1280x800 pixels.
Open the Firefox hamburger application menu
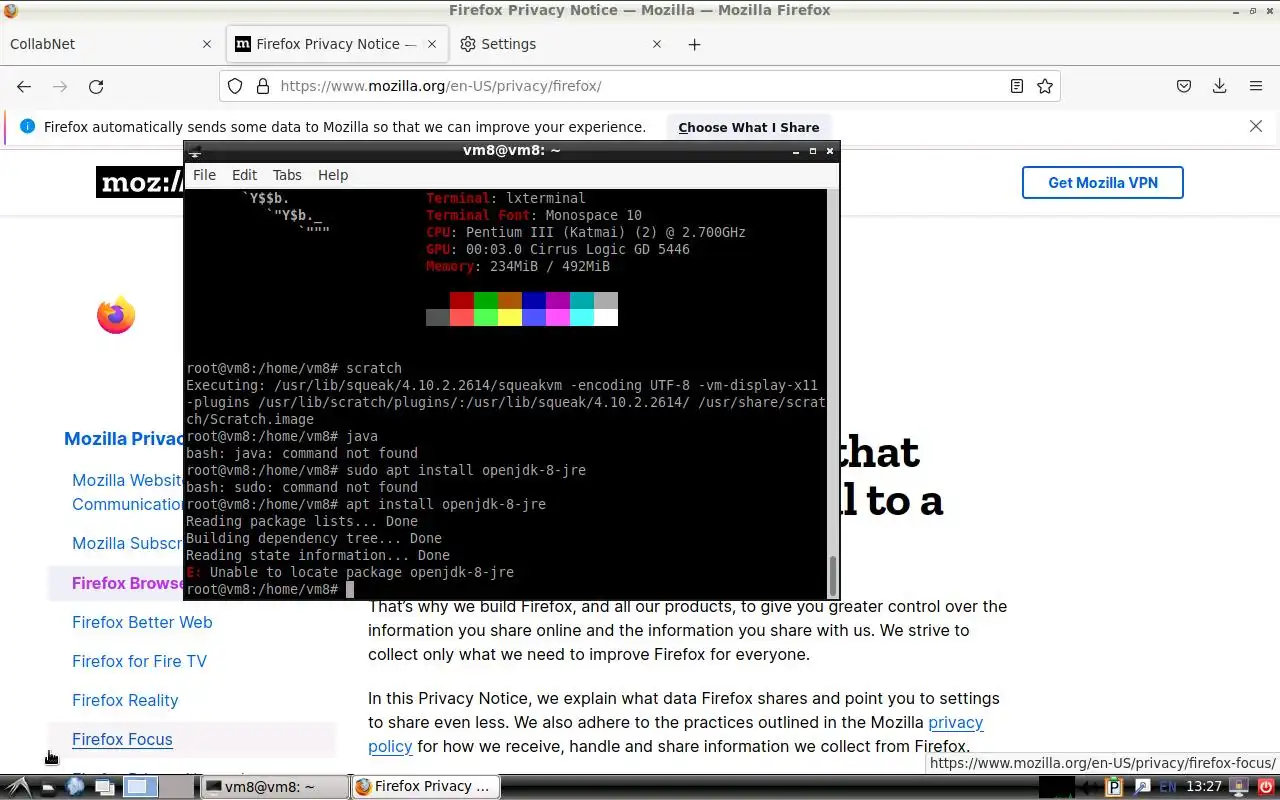pyautogui.click(x=1256, y=86)
